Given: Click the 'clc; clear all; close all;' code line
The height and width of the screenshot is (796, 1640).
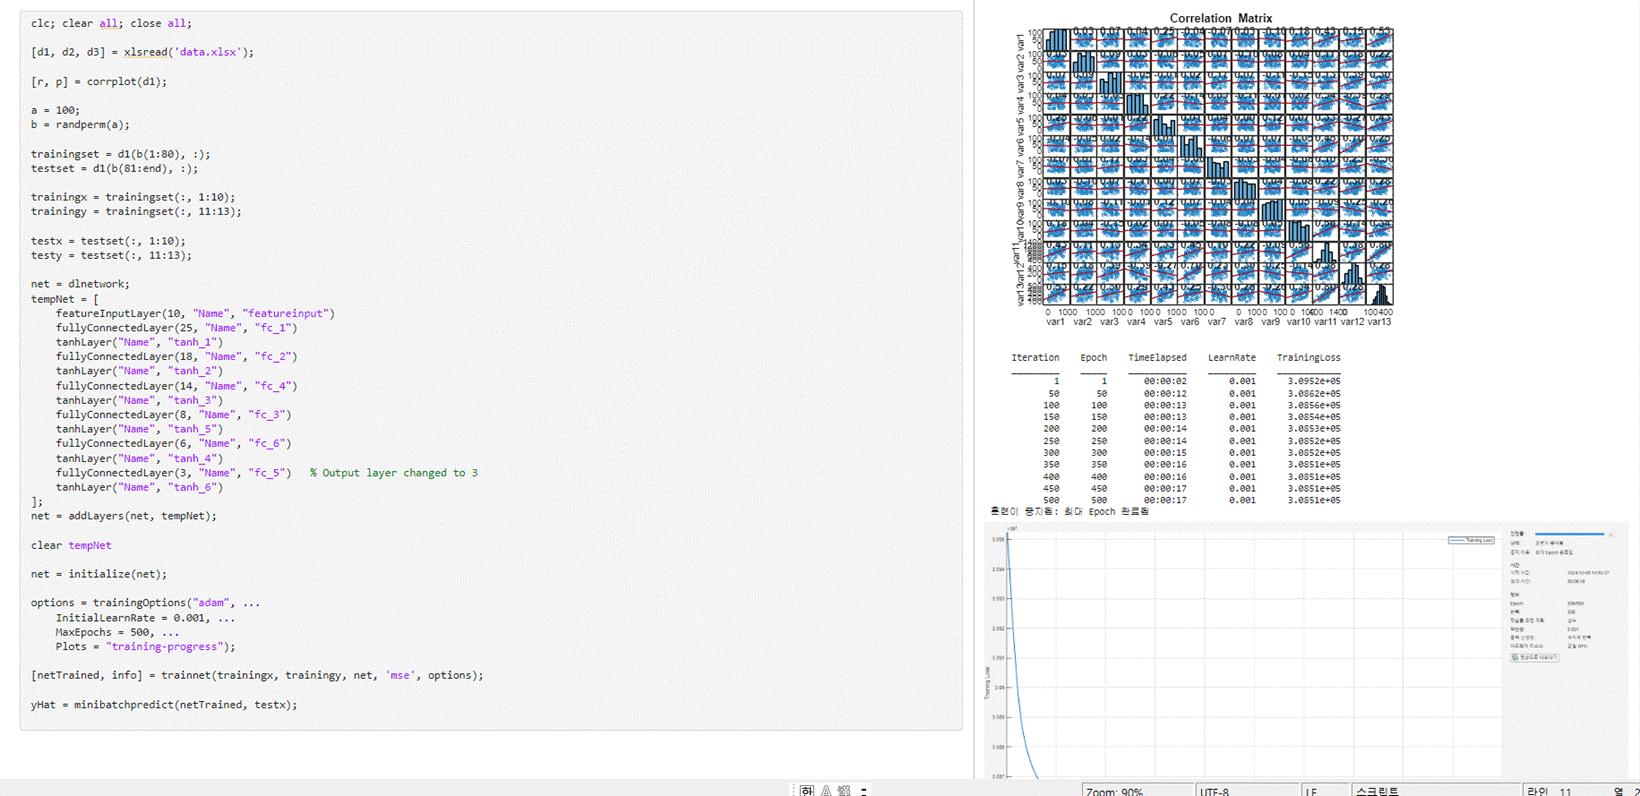Looking at the screenshot, I should (111, 23).
